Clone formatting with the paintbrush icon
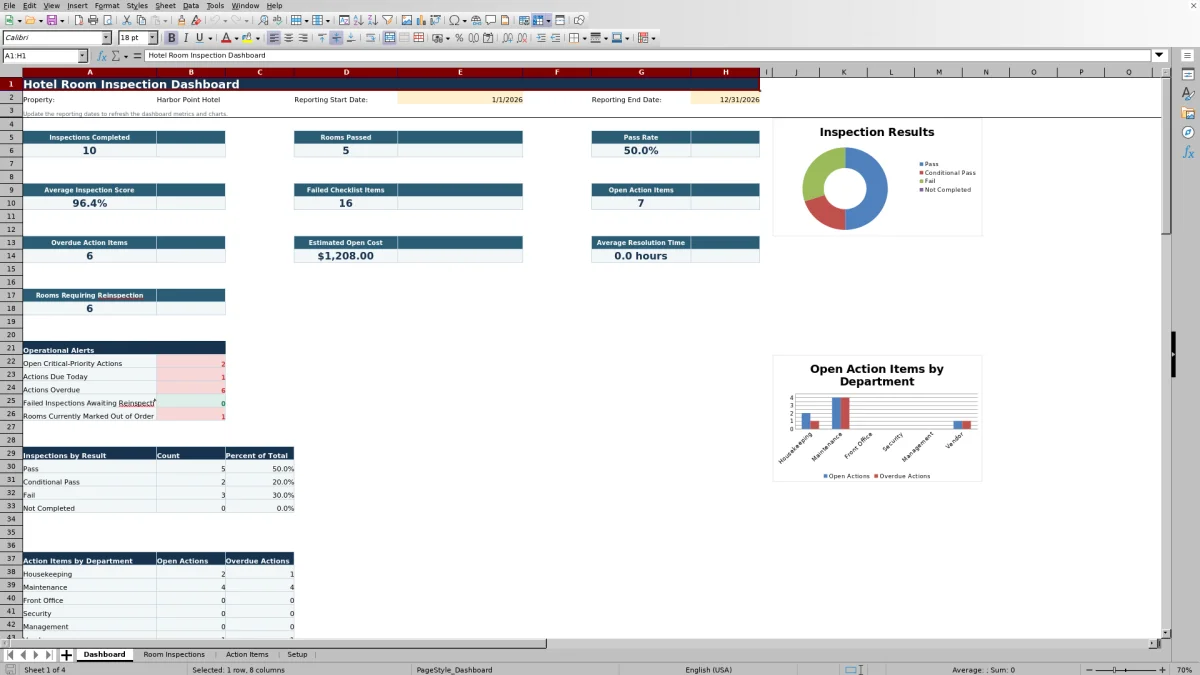The width and height of the screenshot is (1200, 675). (x=181, y=20)
